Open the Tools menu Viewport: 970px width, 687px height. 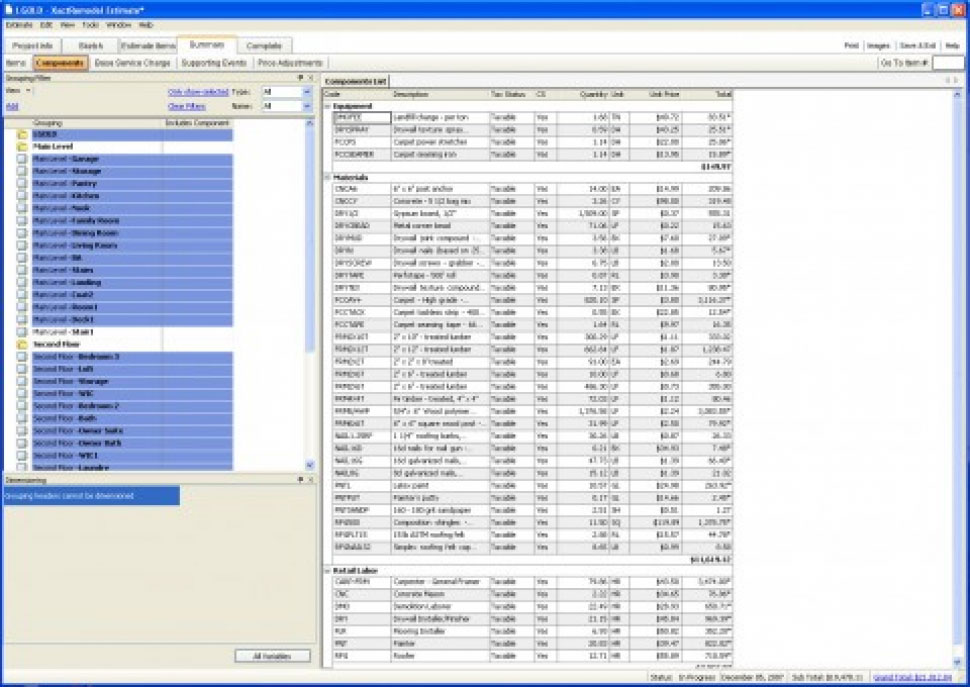coord(90,25)
